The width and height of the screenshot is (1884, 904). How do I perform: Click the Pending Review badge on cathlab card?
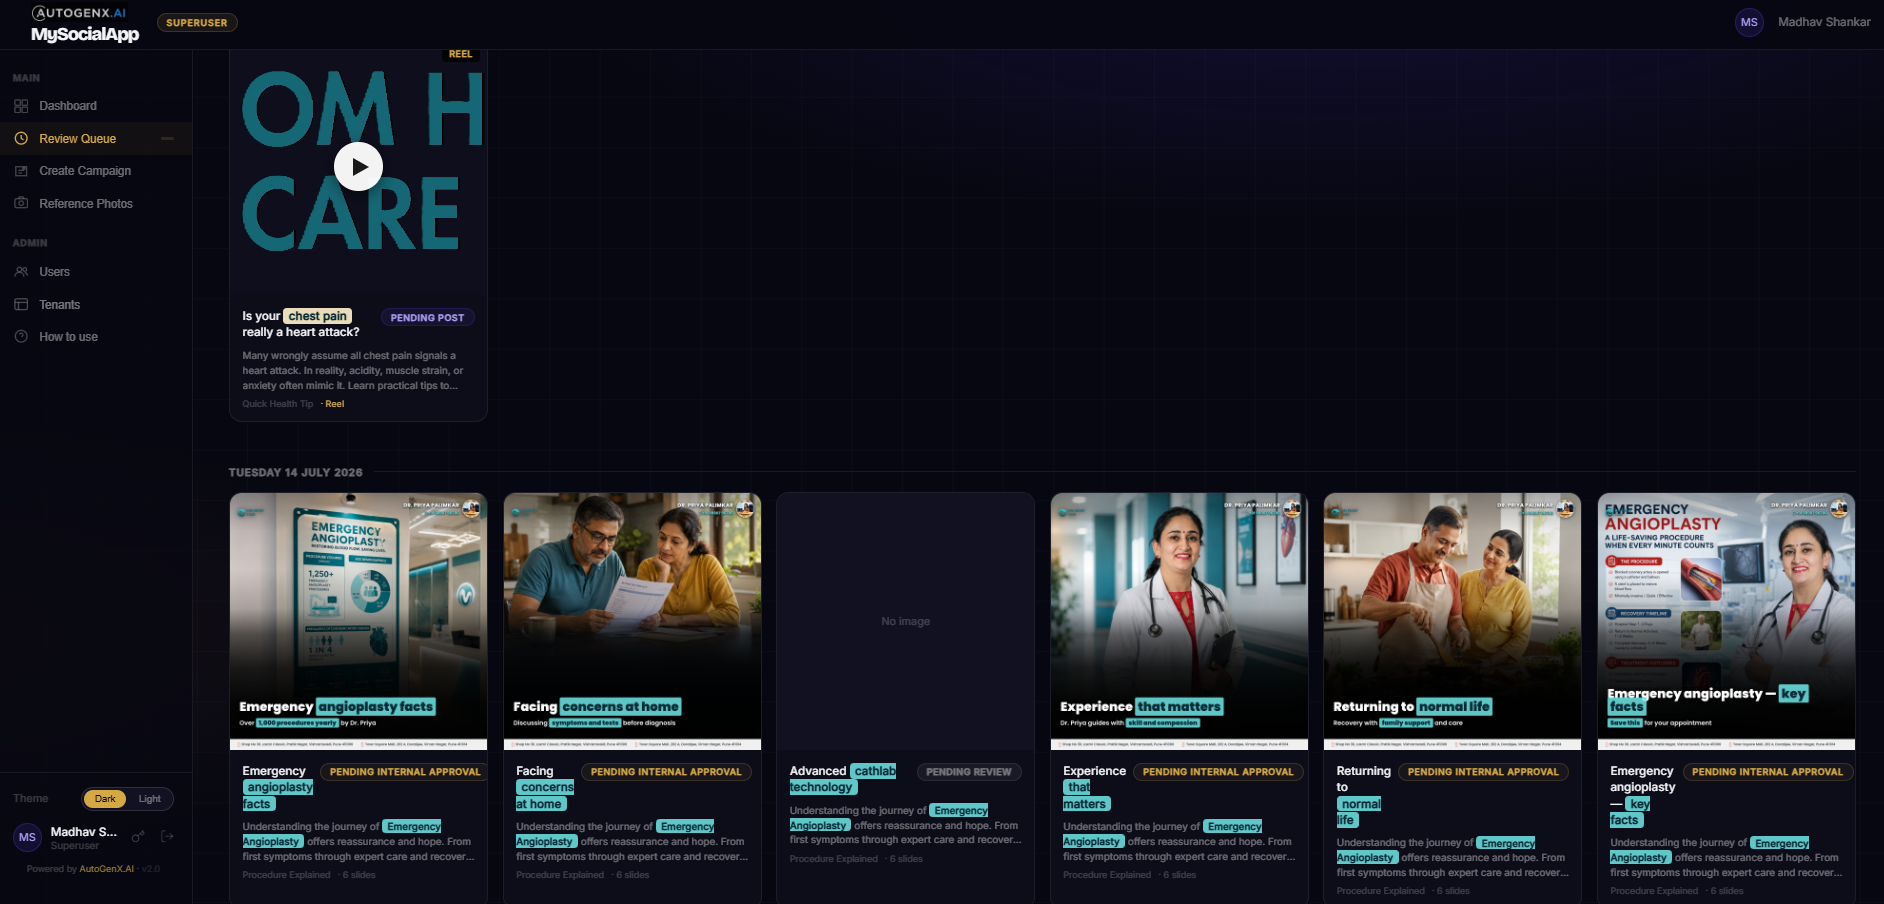tap(968, 772)
